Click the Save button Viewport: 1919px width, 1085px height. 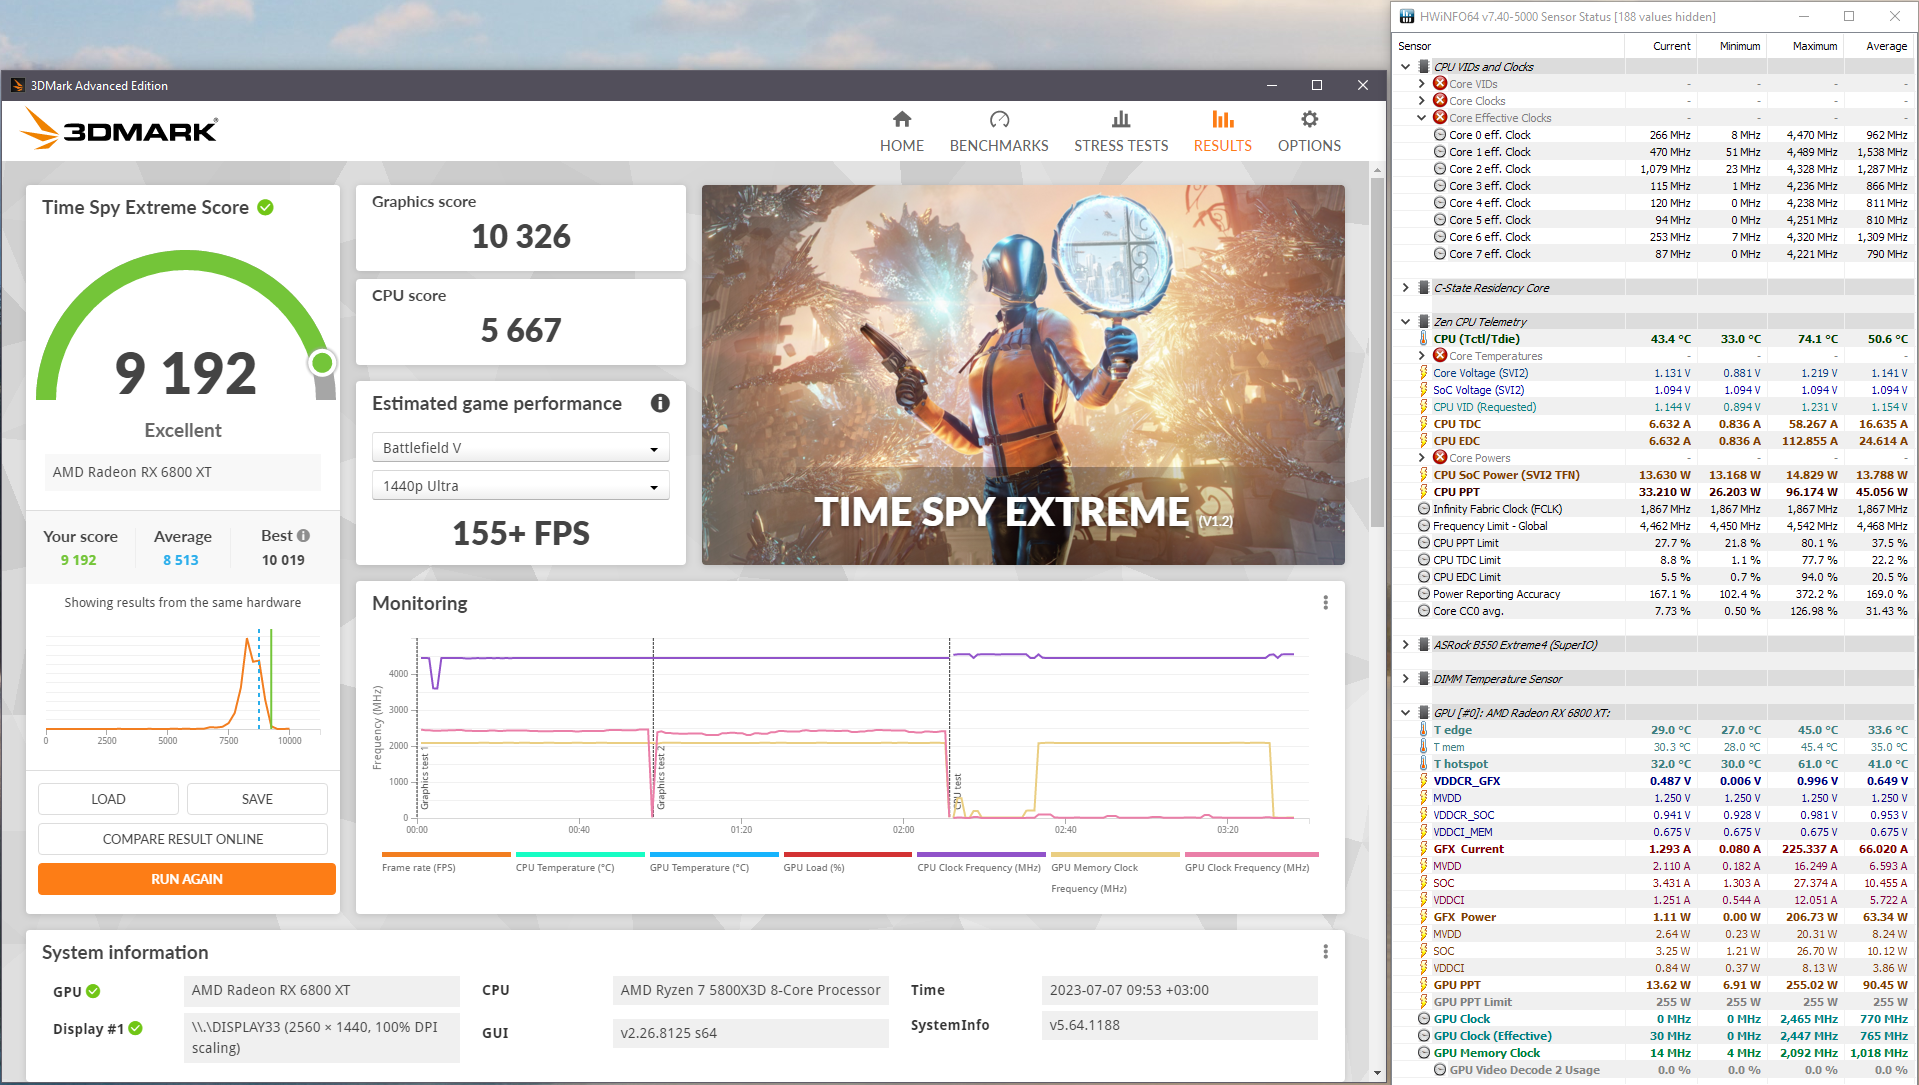coord(257,799)
